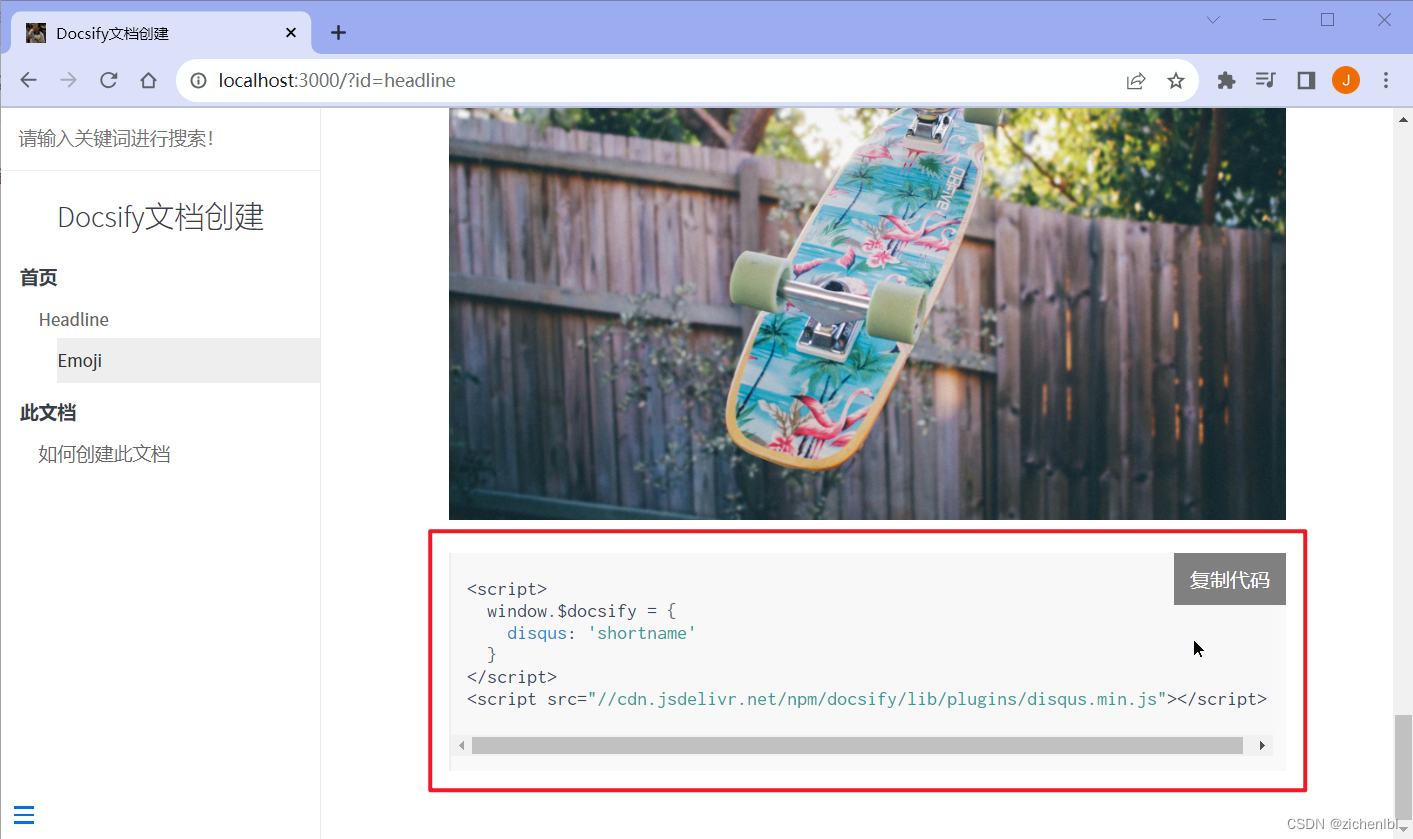Open a new browser tab
Image resolution: width=1413 pixels, height=839 pixels.
338,33
